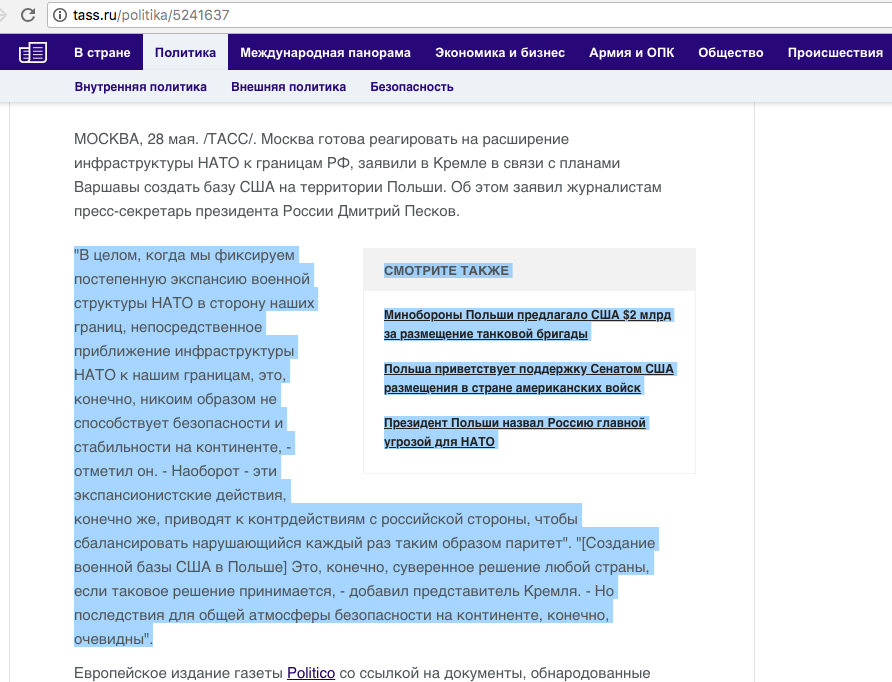Reload the page with the refresh icon

pyautogui.click(x=27, y=15)
